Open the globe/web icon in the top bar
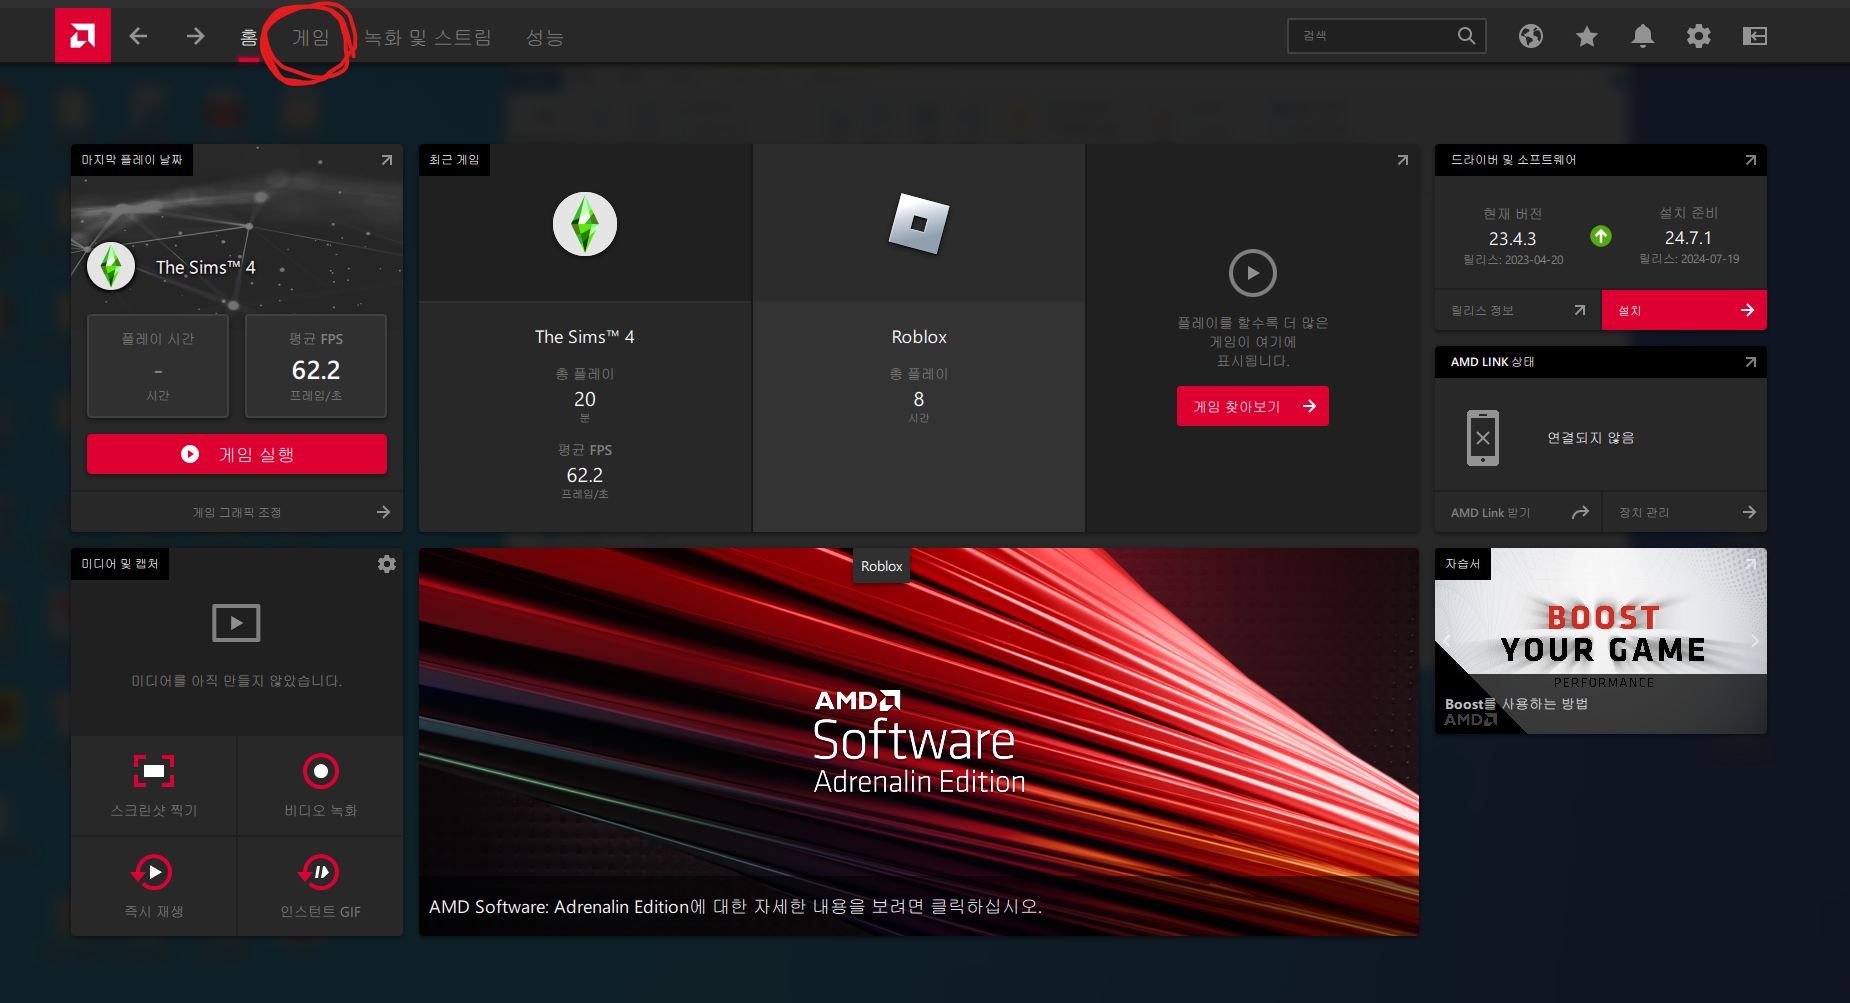Screen dimensions: 1850x1003 (x=1530, y=36)
